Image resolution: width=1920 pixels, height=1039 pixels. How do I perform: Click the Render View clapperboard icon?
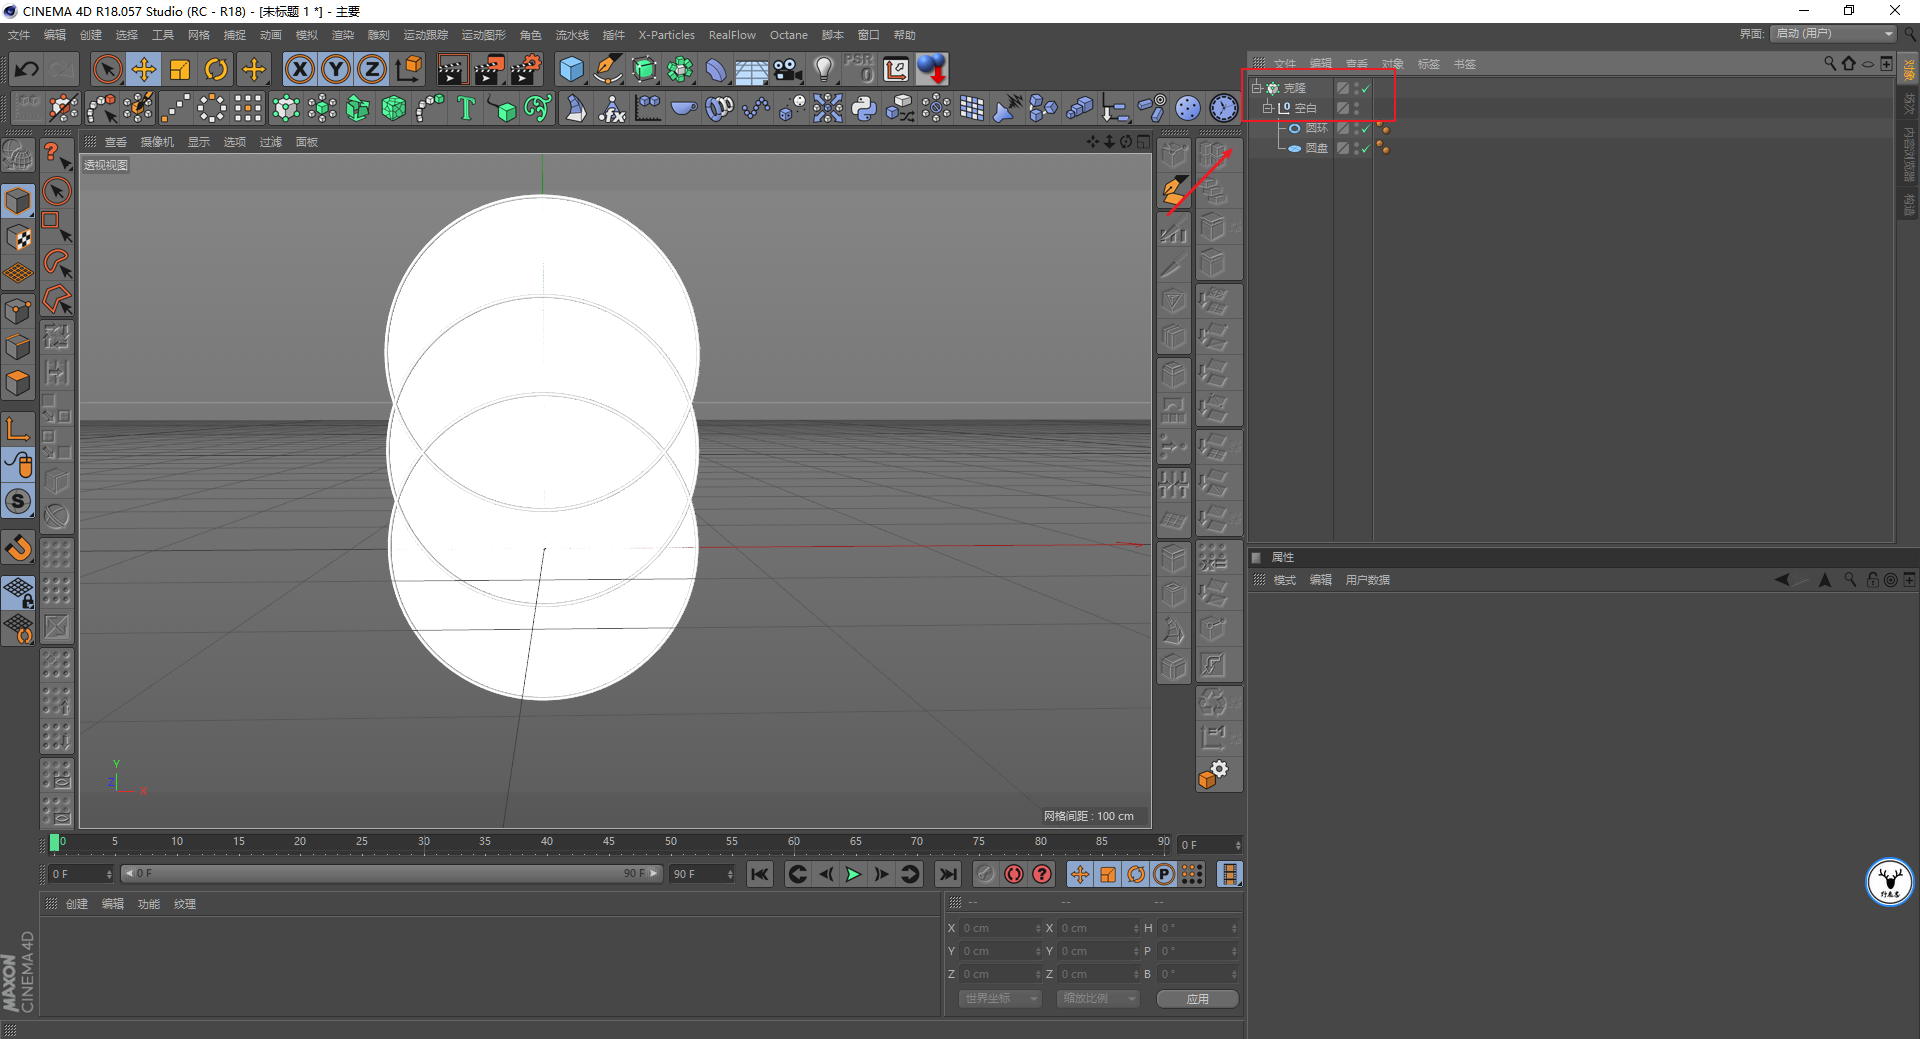pos(452,69)
